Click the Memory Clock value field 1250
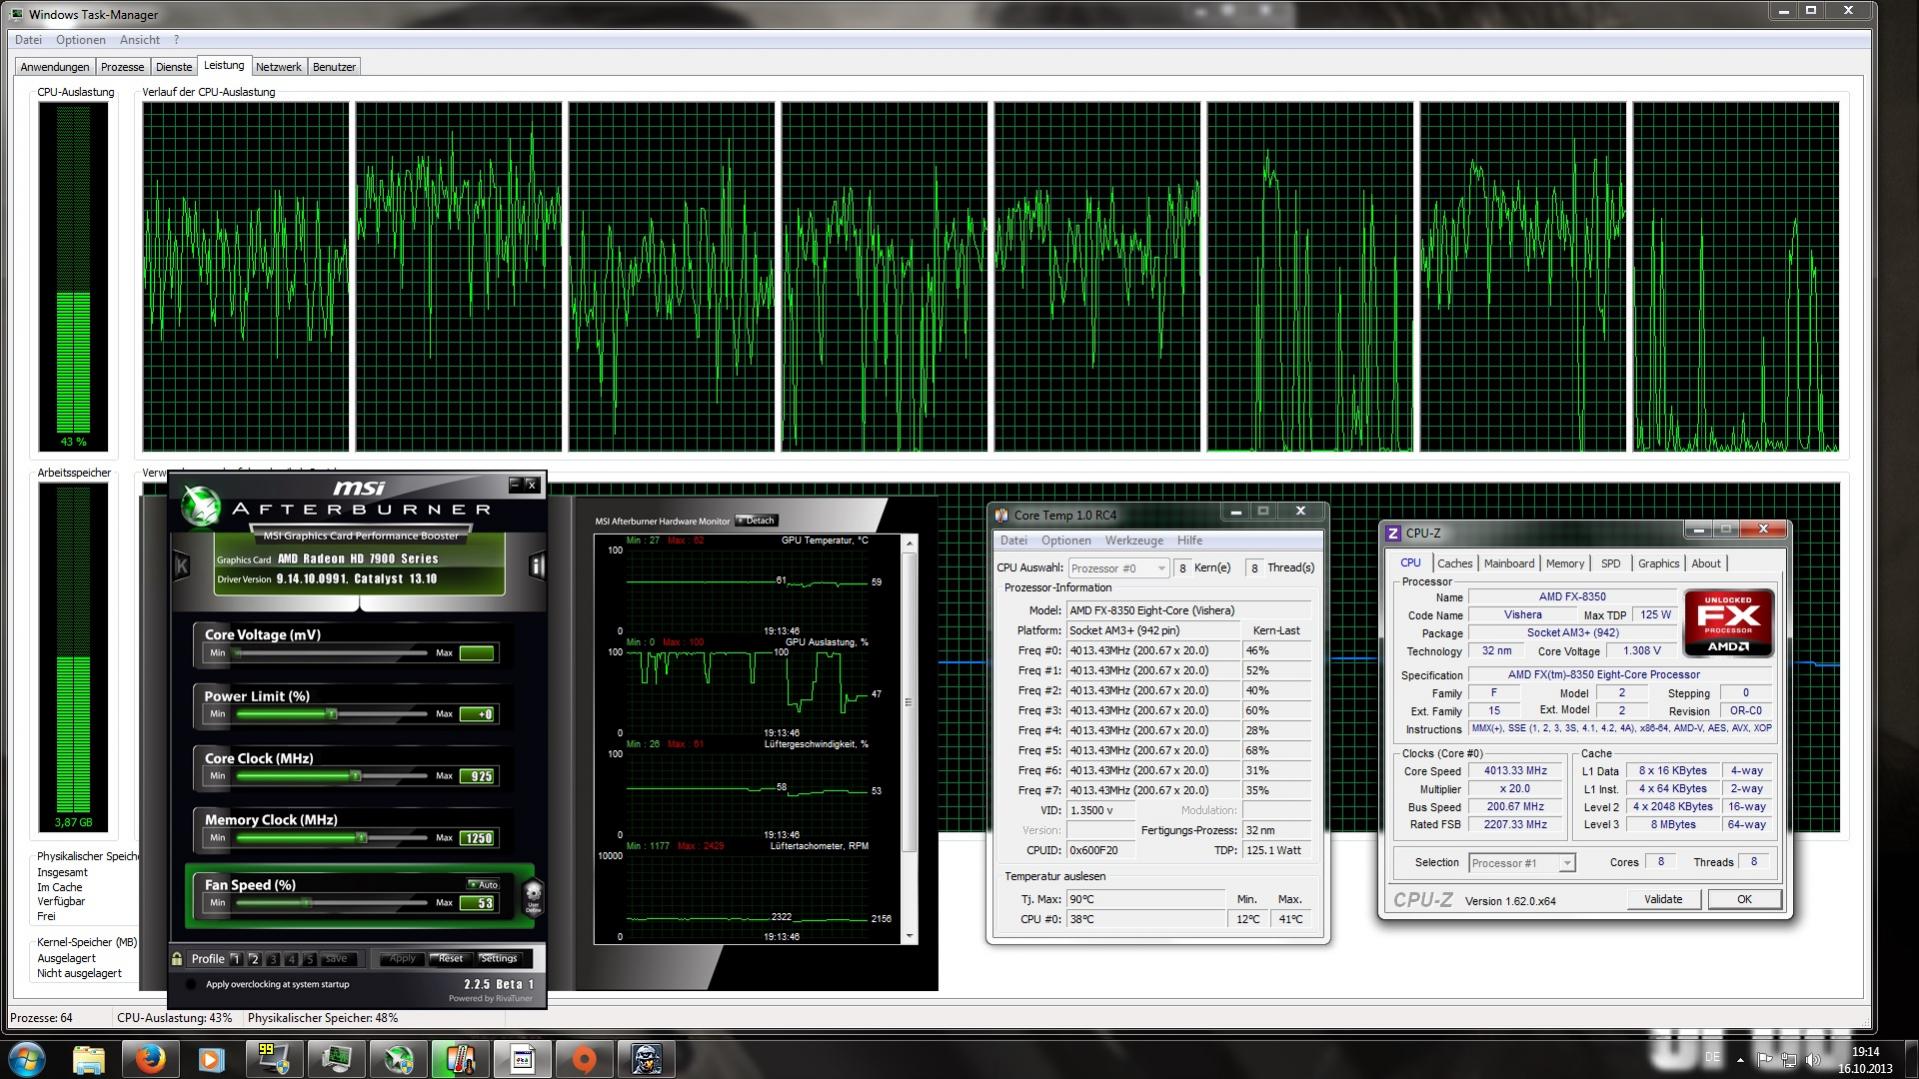The width and height of the screenshot is (1919, 1079). (477, 838)
